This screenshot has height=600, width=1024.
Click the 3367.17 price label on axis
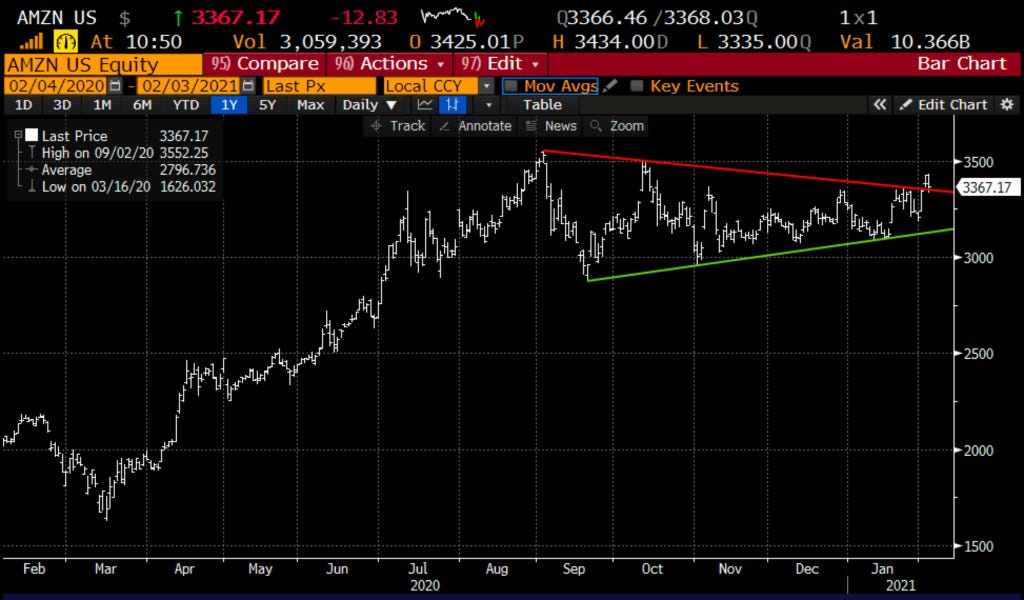[x=987, y=187]
